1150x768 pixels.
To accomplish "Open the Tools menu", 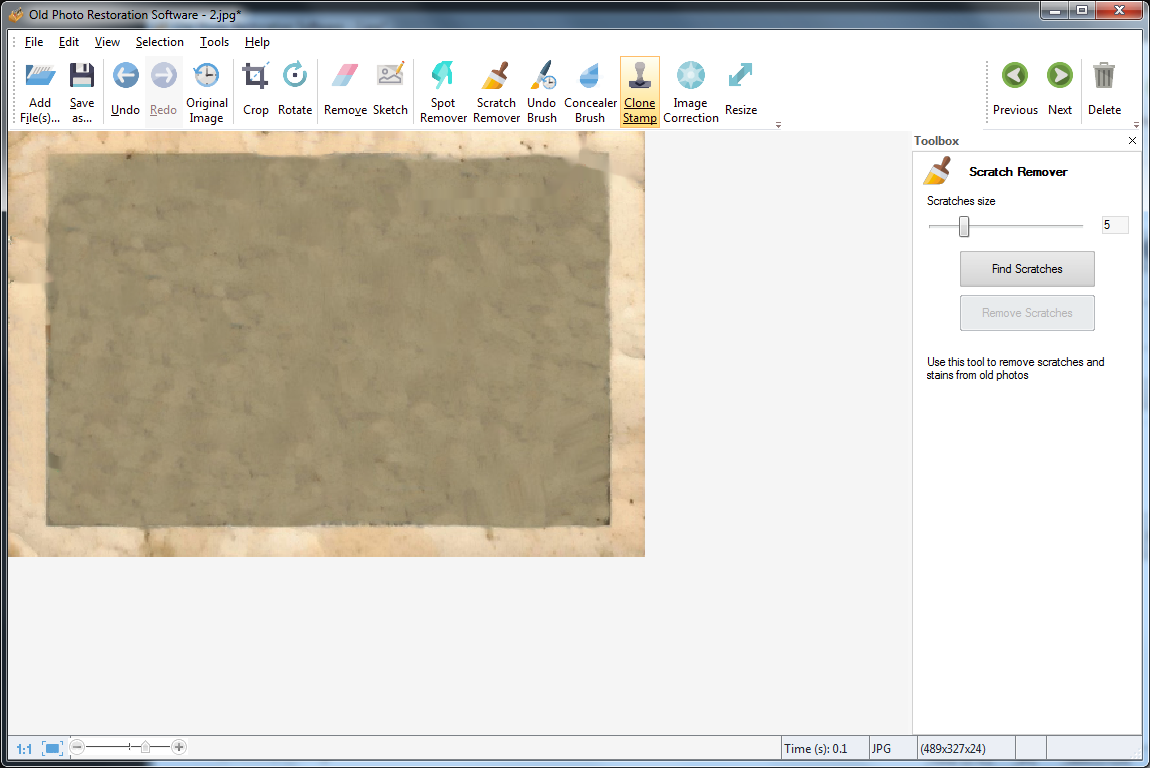I will click(214, 42).
